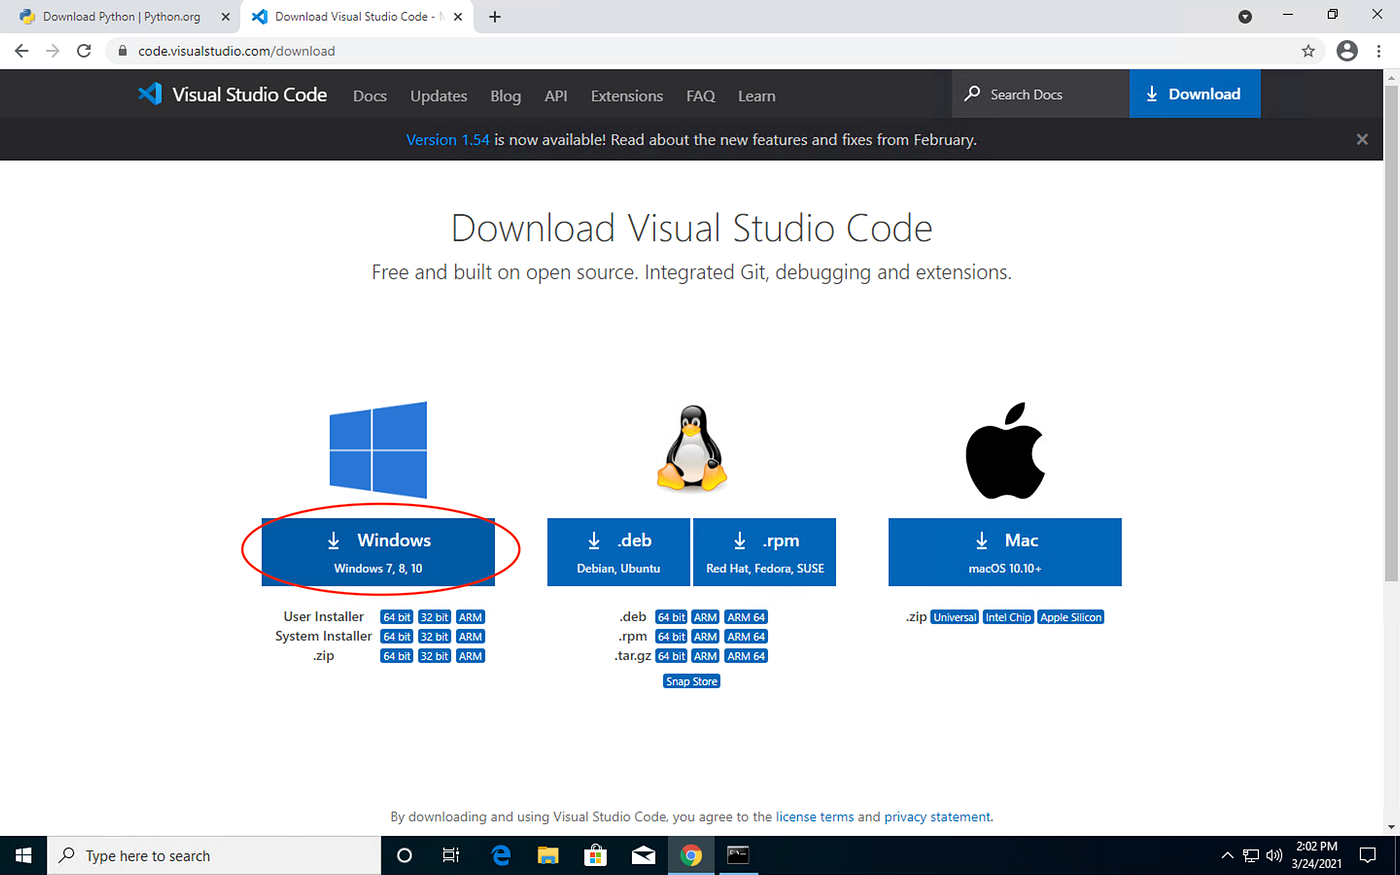1400x875 pixels.
Task: Expand the notification tray chevron
Action: pos(1226,855)
